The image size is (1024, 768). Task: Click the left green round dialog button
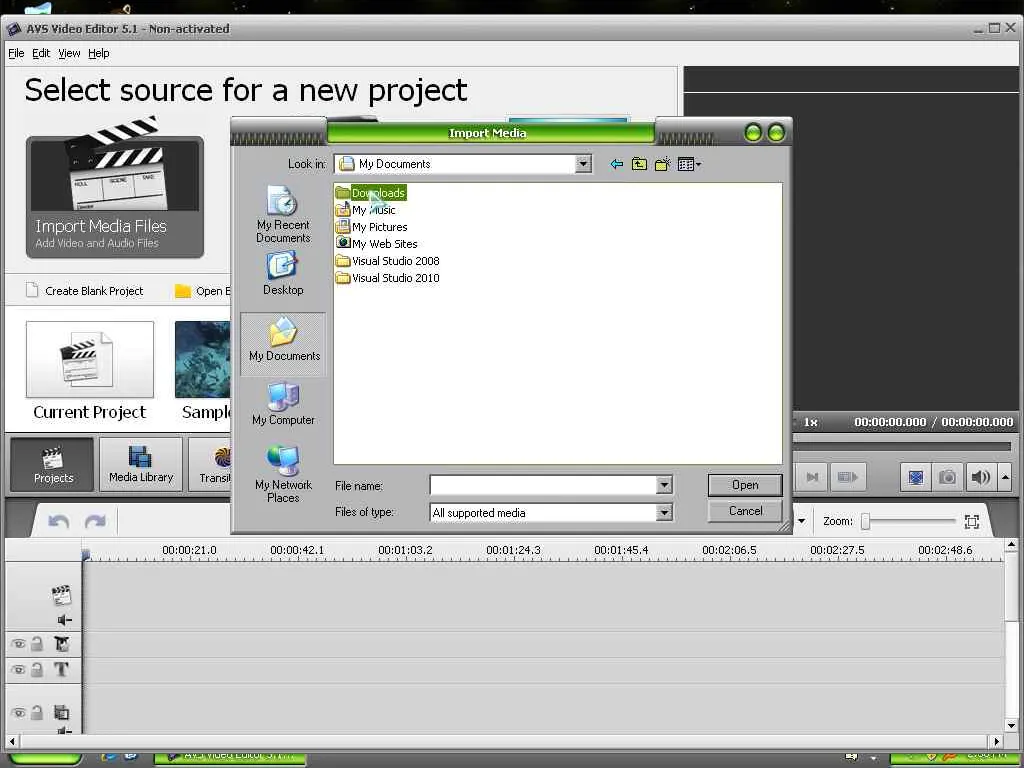753,133
